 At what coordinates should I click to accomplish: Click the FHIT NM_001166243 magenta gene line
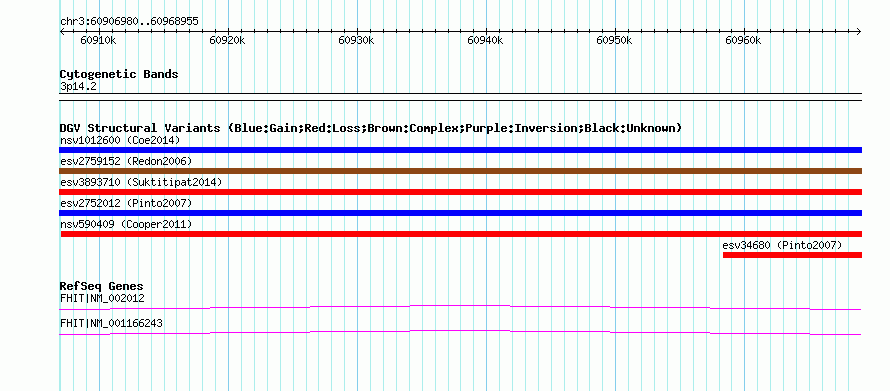click(x=460, y=332)
